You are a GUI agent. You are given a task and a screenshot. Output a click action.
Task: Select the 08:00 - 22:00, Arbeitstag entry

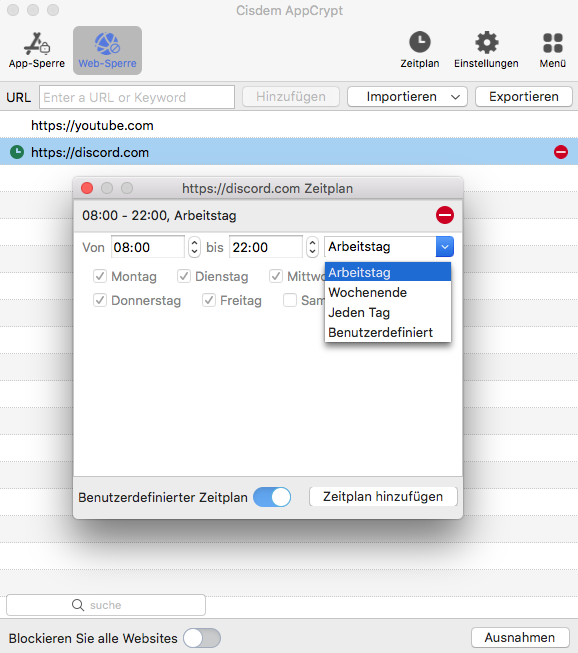268,215
